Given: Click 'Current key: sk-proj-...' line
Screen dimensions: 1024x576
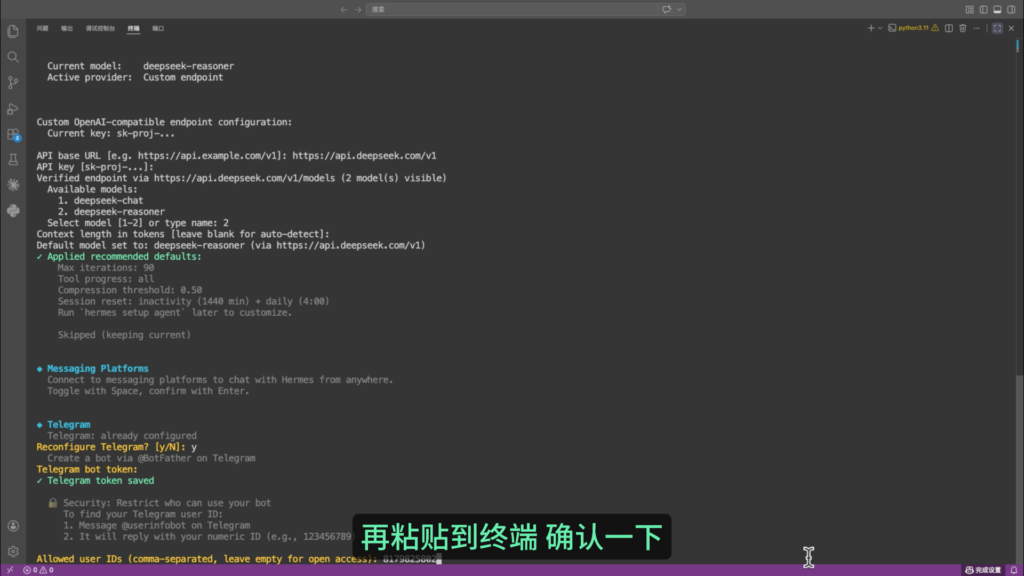Looking at the screenshot, I should tap(111, 133).
